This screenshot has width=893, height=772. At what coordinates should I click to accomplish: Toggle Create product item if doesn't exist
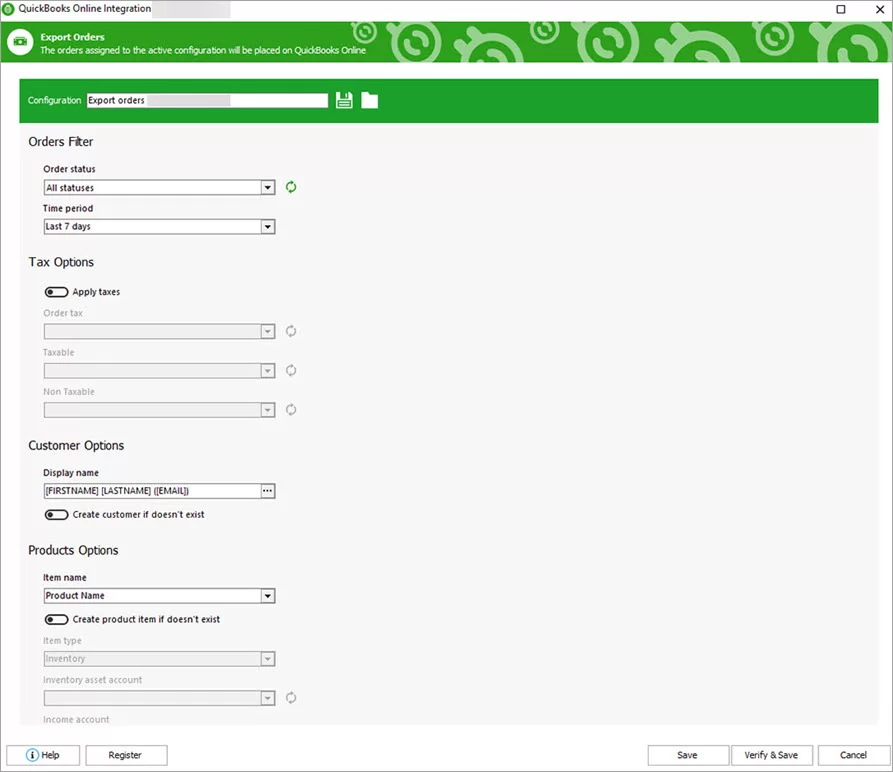(x=56, y=619)
